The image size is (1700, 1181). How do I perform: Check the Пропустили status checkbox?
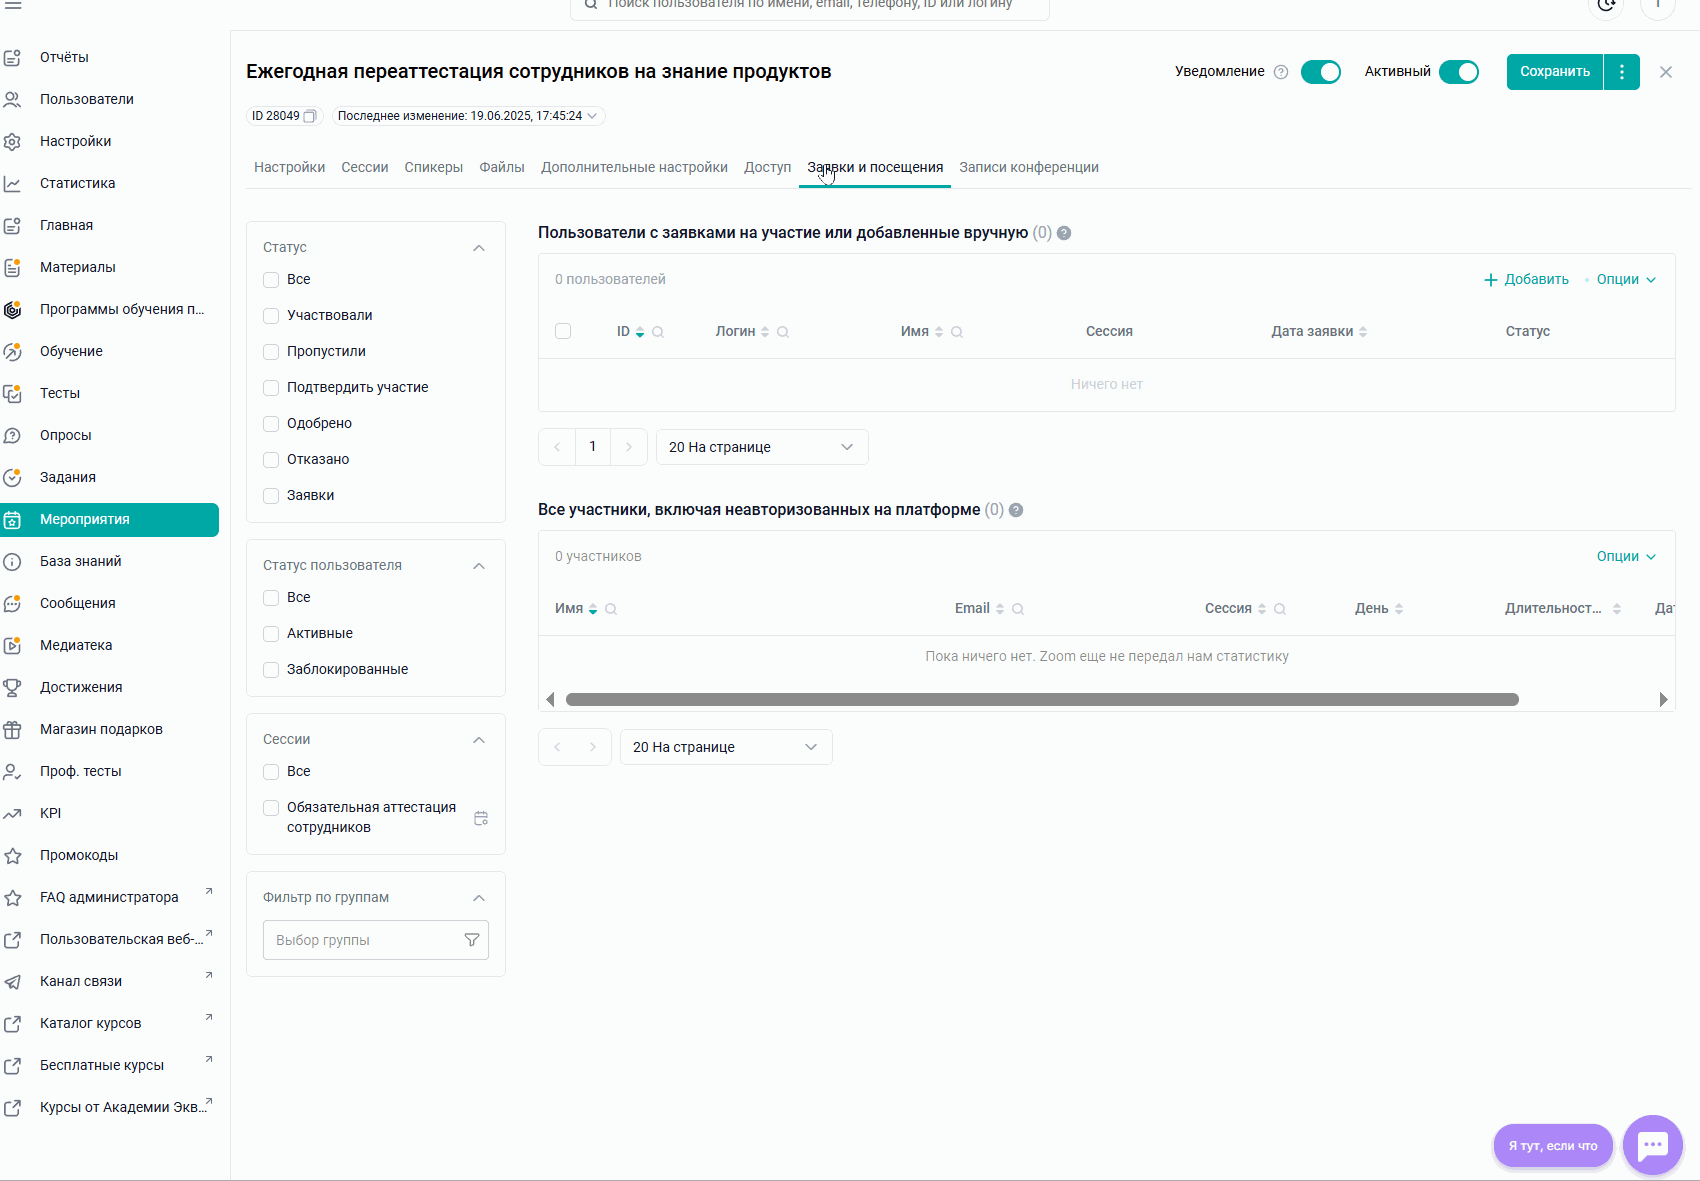pyautogui.click(x=271, y=352)
